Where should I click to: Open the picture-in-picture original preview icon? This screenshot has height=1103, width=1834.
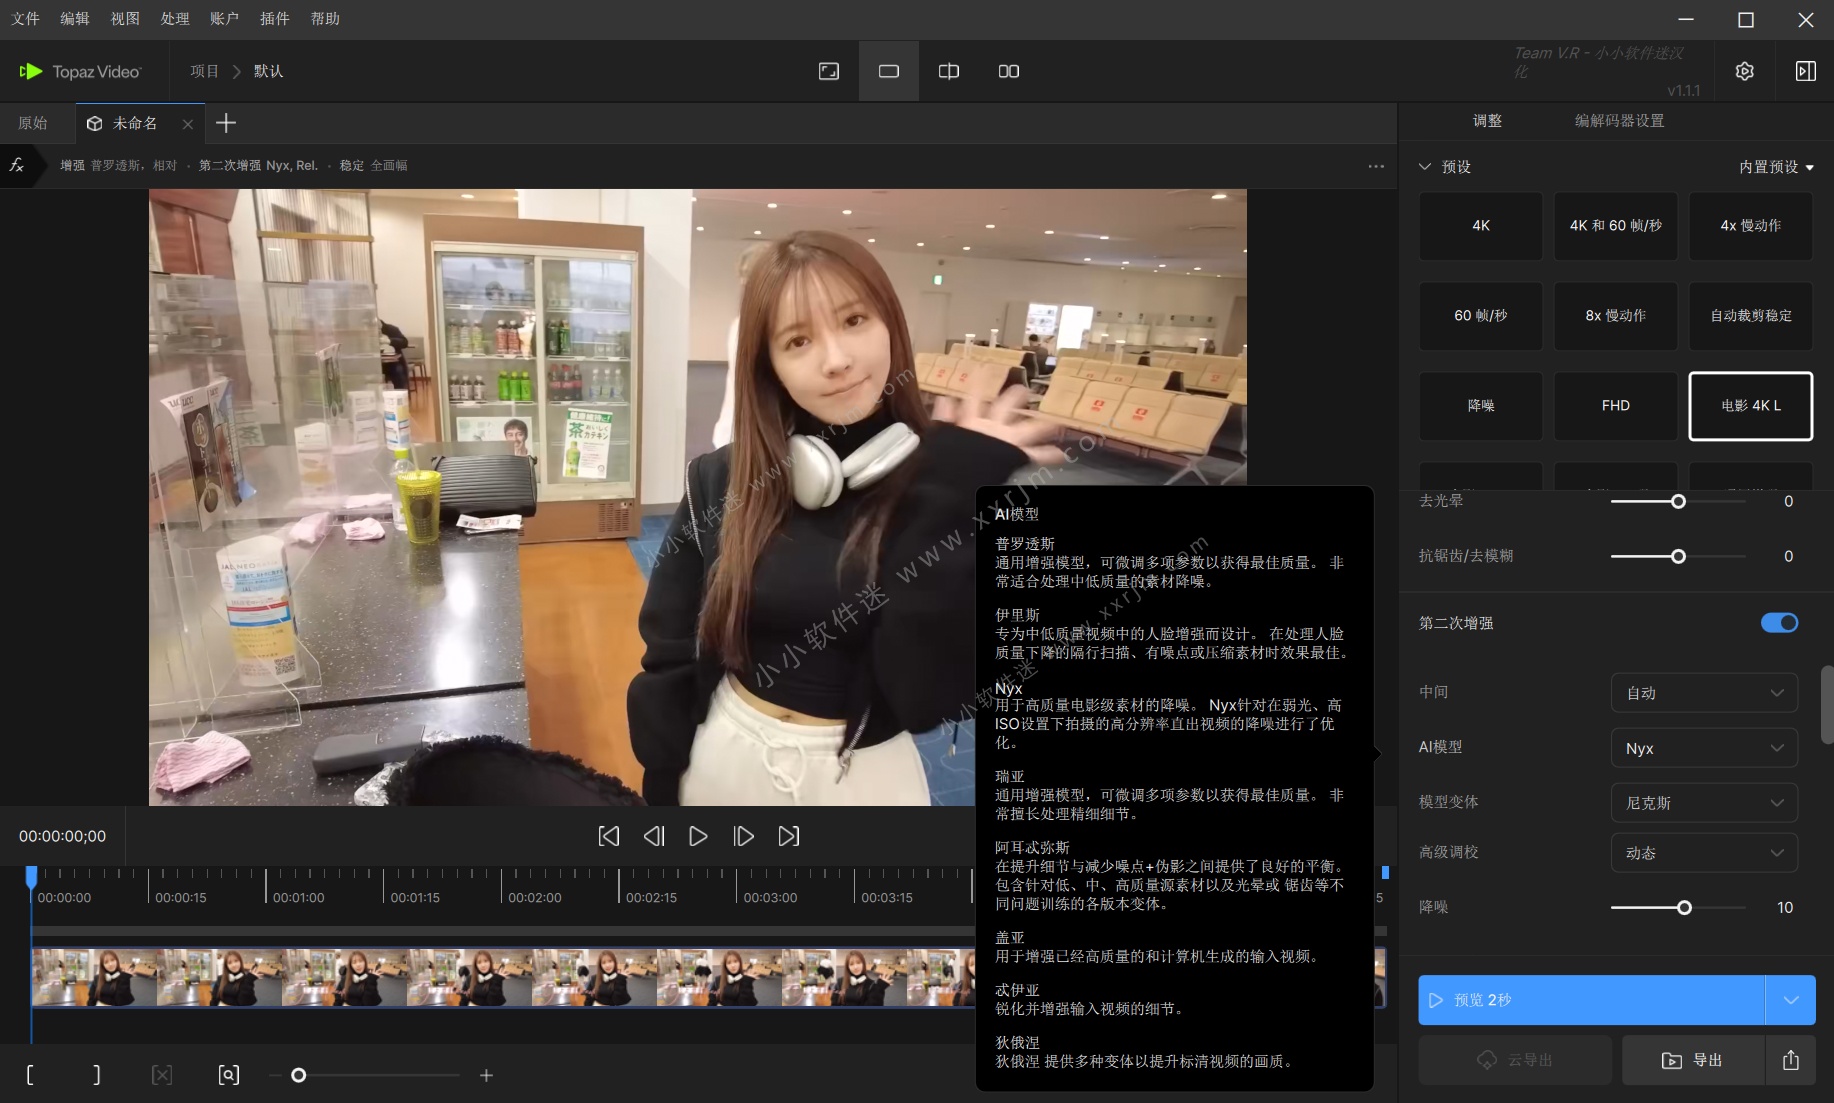click(828, 70)
